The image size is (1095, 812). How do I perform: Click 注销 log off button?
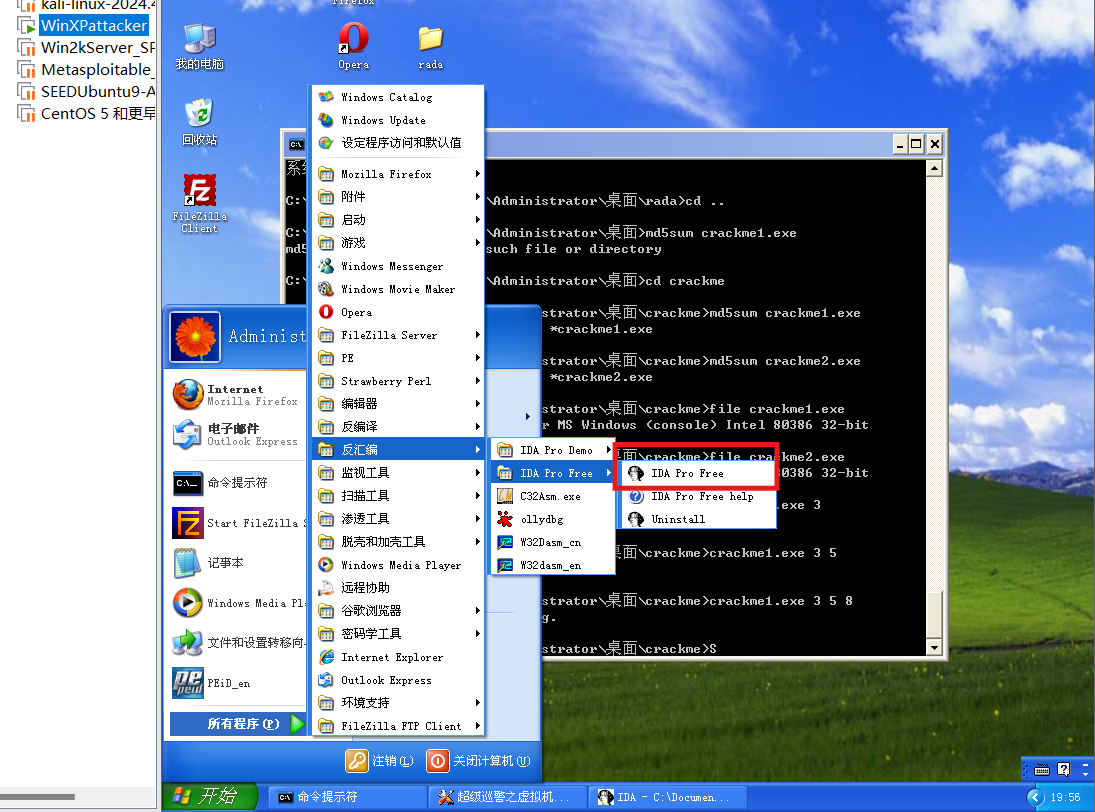tap(380, 760)
